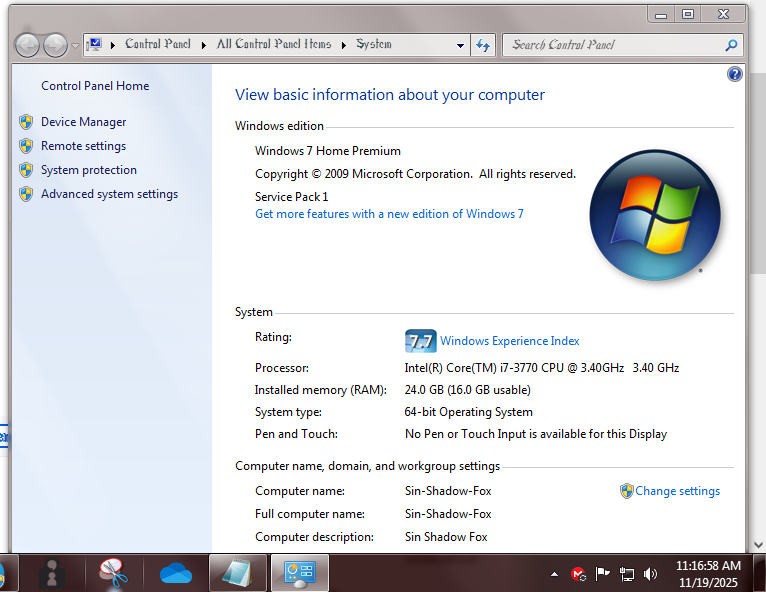Screen dimensions: 766x592
Task: Select the Windows 7 Home Premium text
Action: click(328, 151)
